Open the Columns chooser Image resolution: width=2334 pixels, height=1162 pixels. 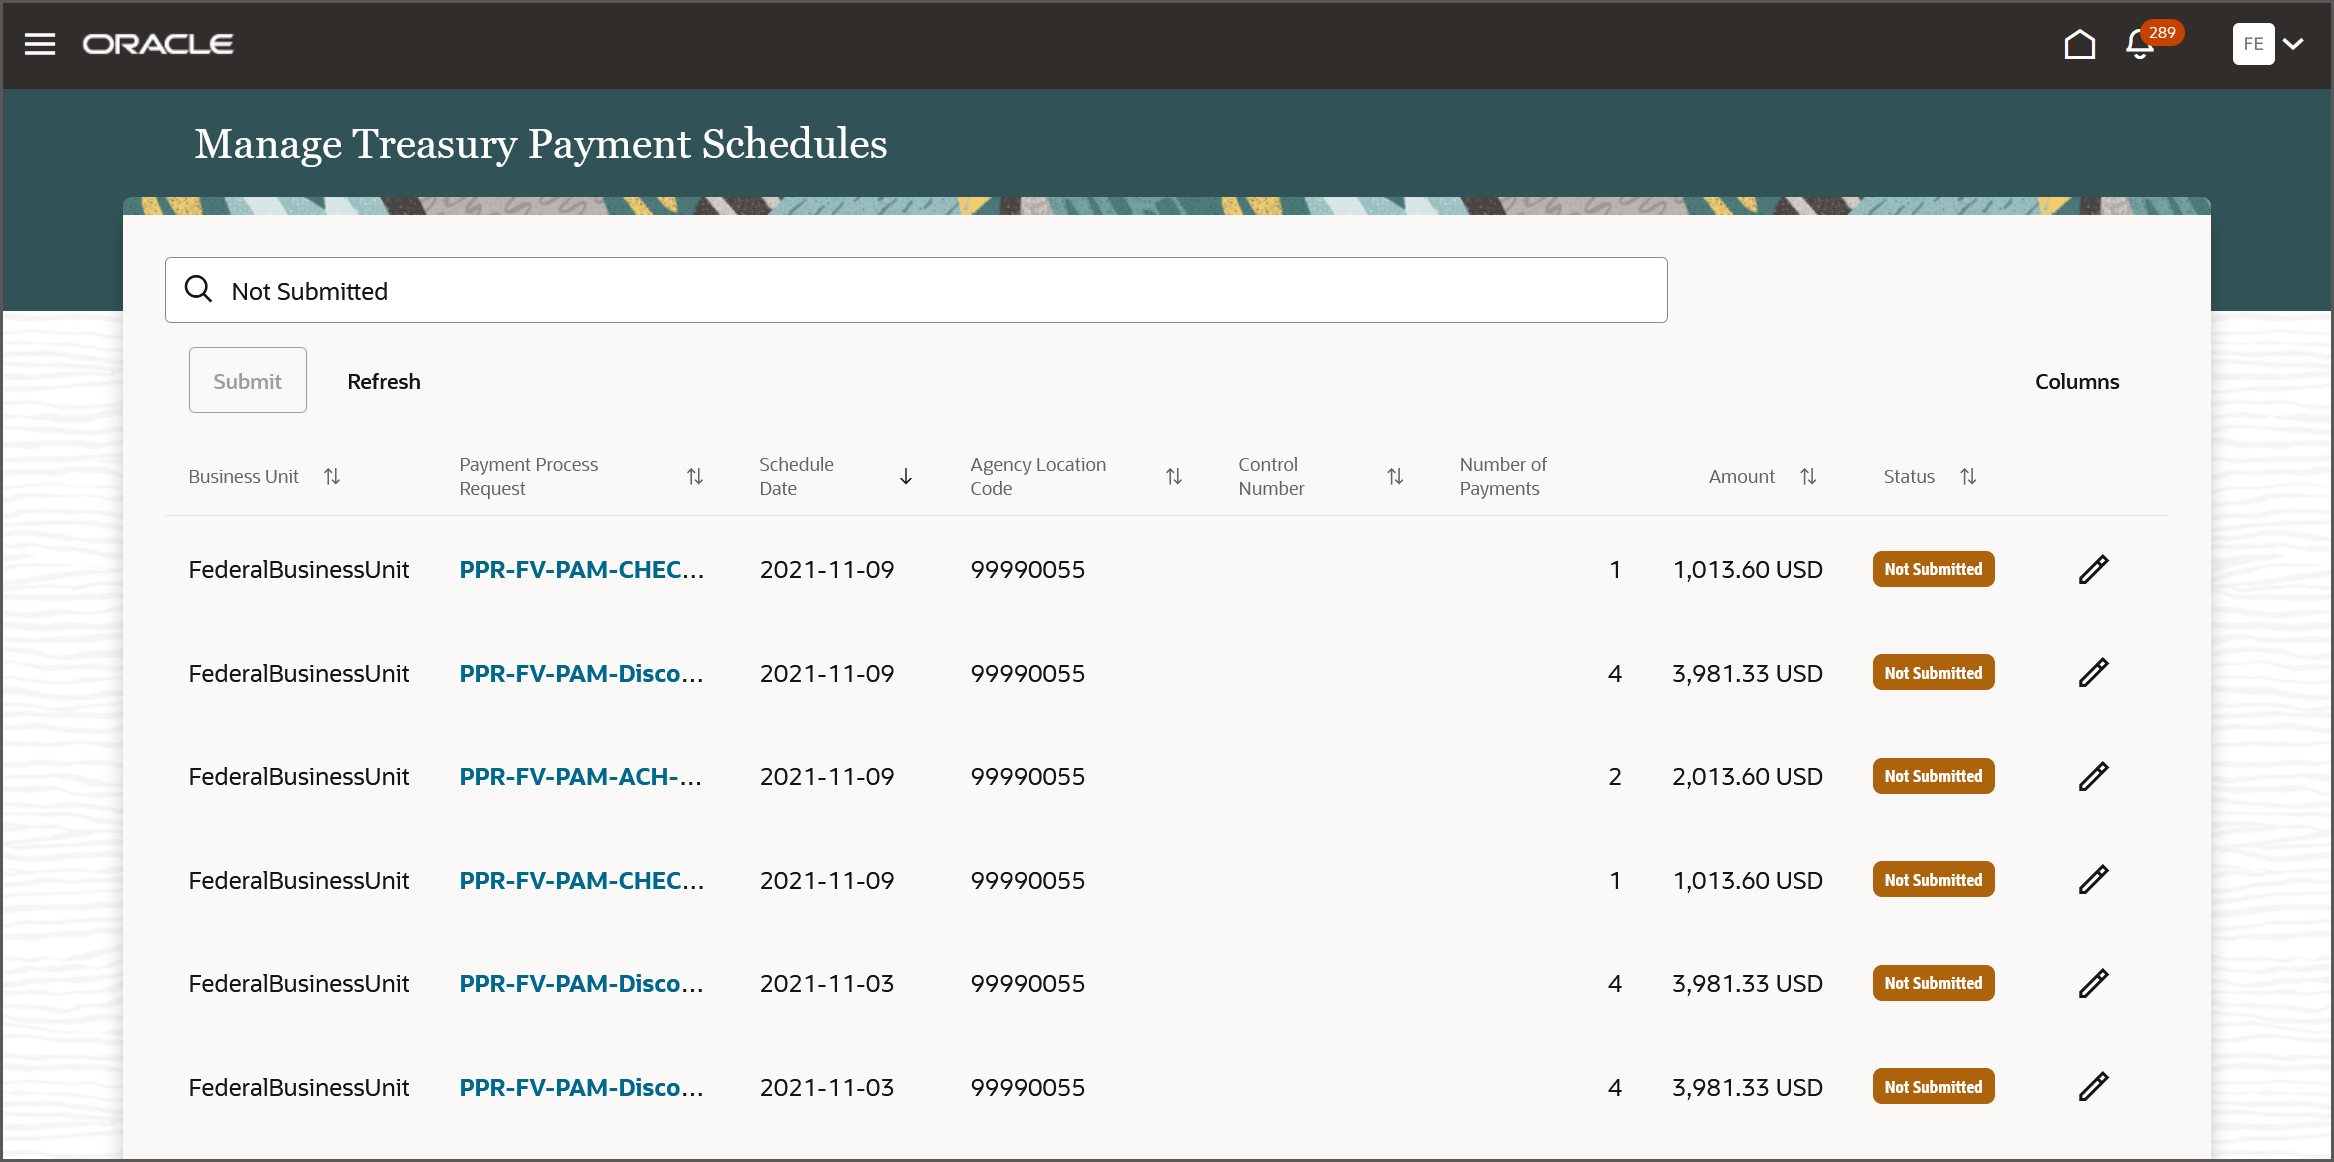[2077, 381]
